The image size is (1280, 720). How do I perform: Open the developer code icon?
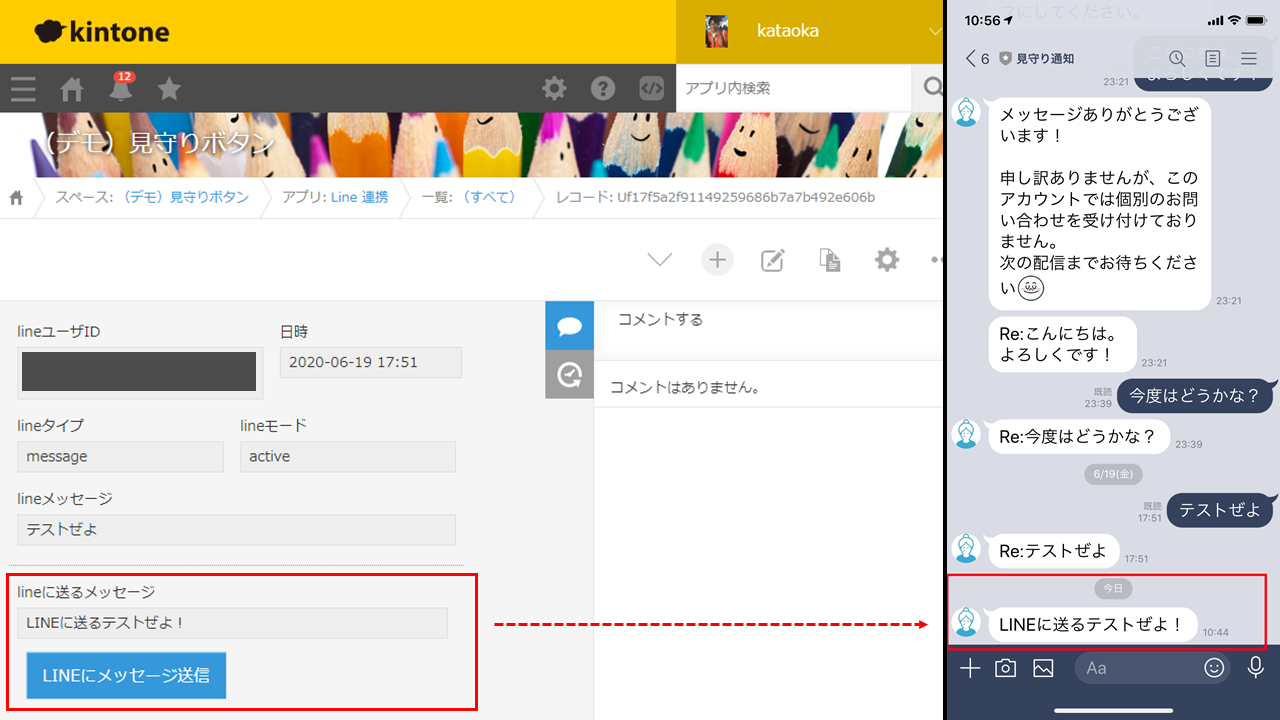click(x=651, y=88)
